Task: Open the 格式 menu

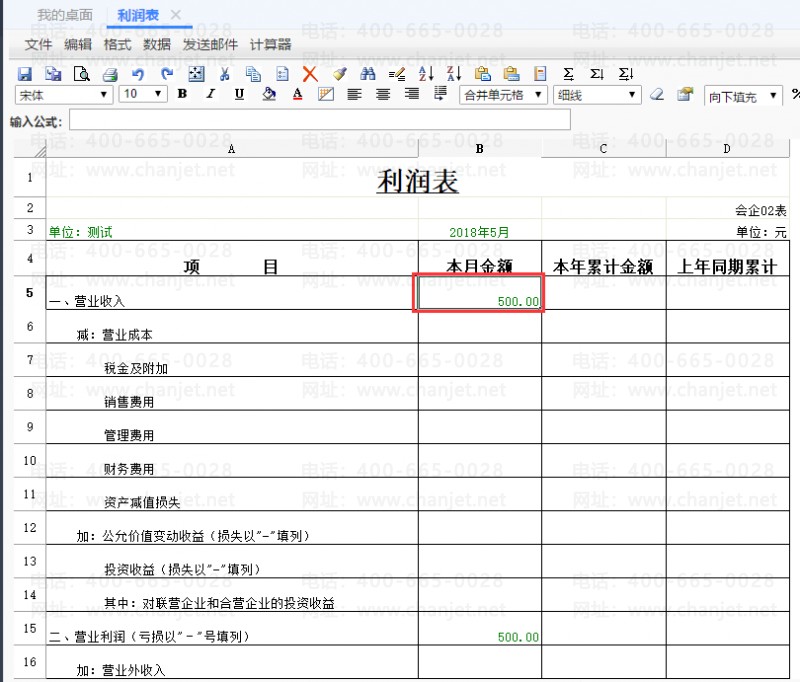Action: [117, 44]
